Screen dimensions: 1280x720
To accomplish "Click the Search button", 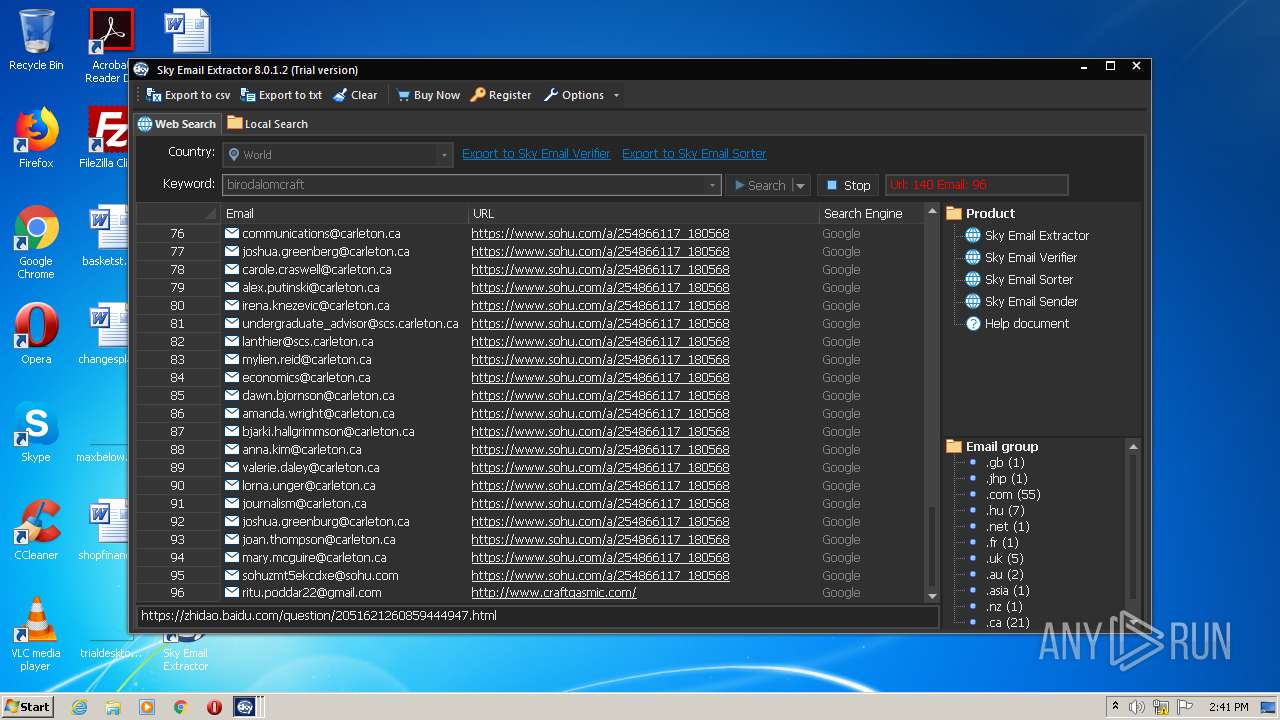I will click(x=759, y=185).
